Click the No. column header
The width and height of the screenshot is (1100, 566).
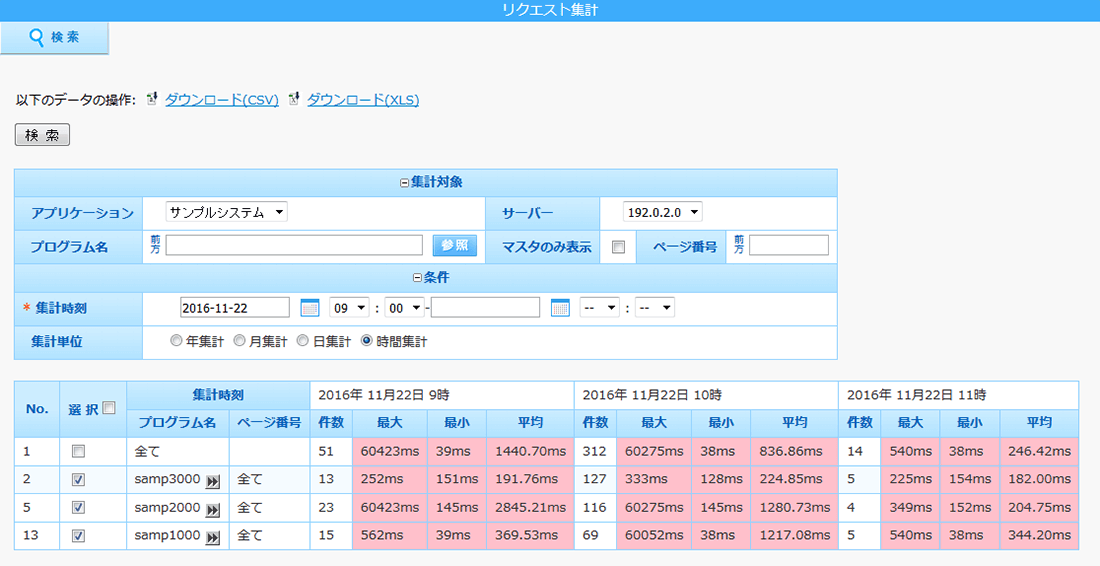click(x=37, y=409)
